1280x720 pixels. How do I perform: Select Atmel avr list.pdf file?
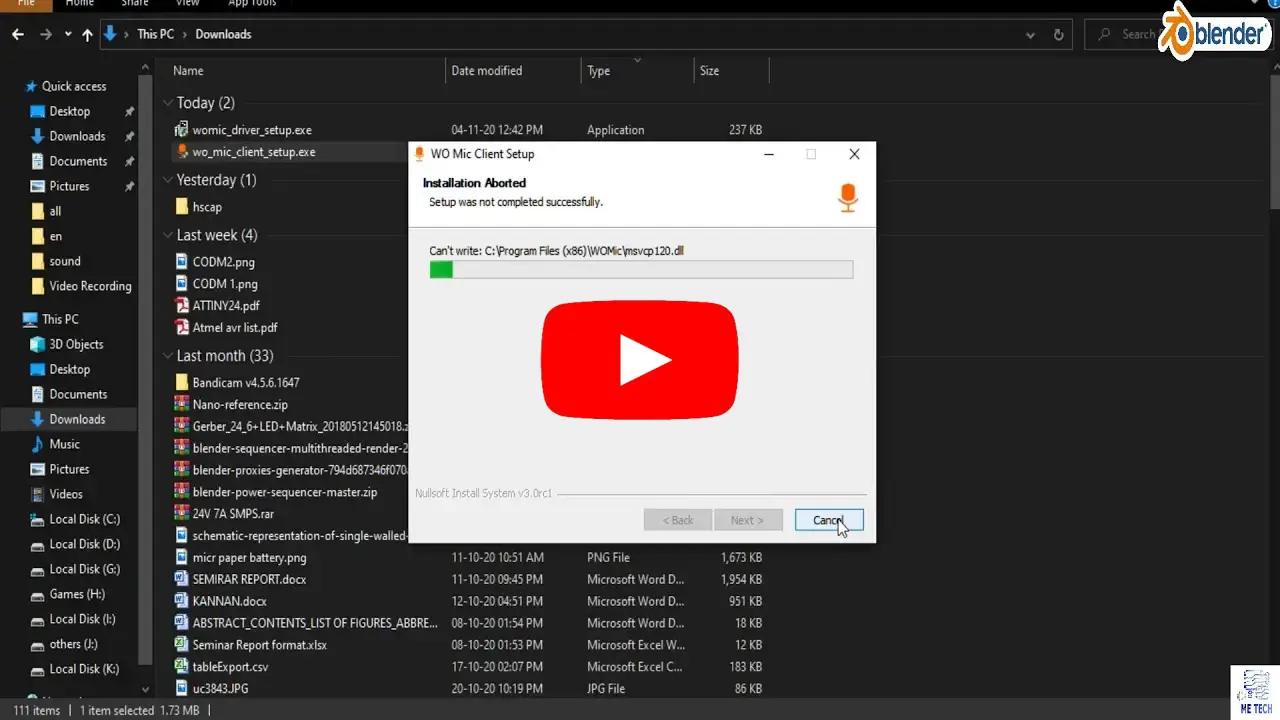235,328
